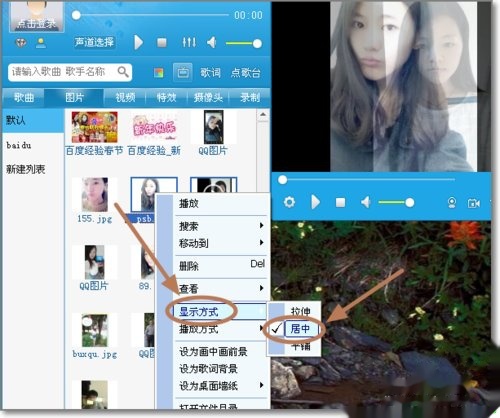The width and height of the screenshot is (500, 418).
Task: Expand the 播放方式 submenu
Action: click(221, 329)
